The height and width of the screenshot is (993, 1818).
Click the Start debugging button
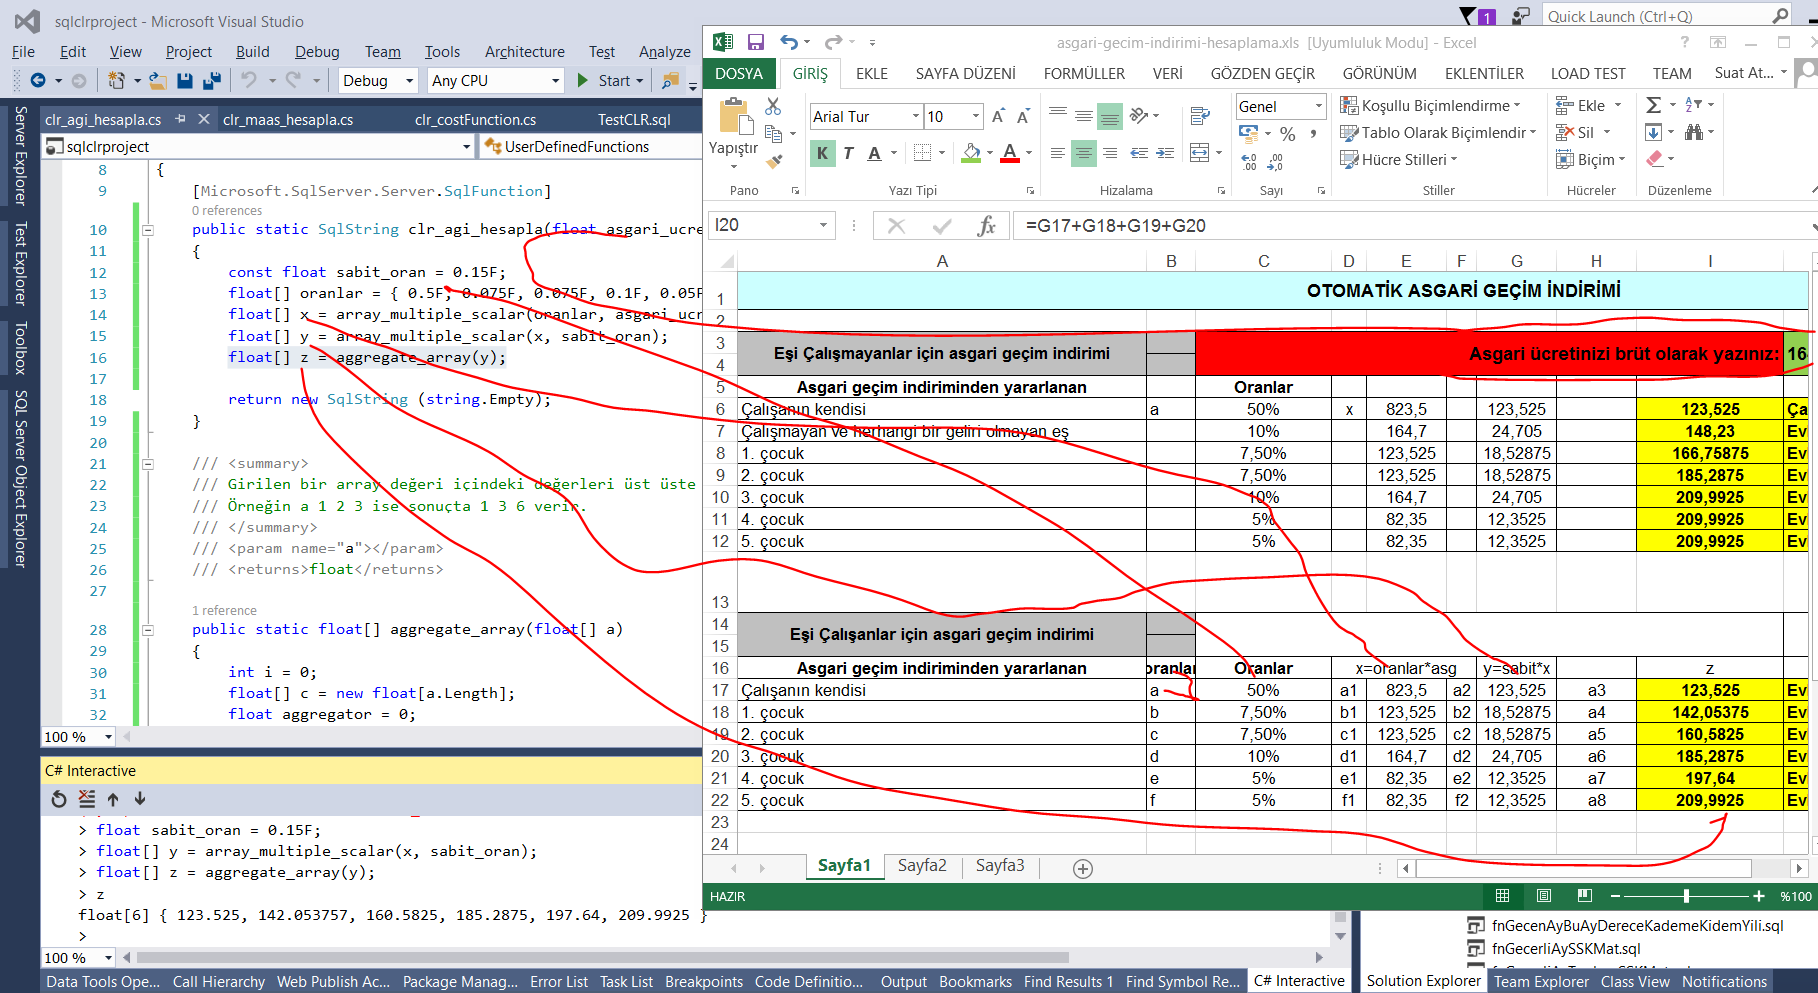pos(610,81)
